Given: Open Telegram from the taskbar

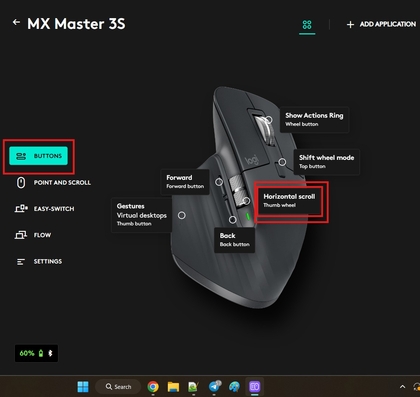Looking at the screenshot, I should (x=214, y=387).
